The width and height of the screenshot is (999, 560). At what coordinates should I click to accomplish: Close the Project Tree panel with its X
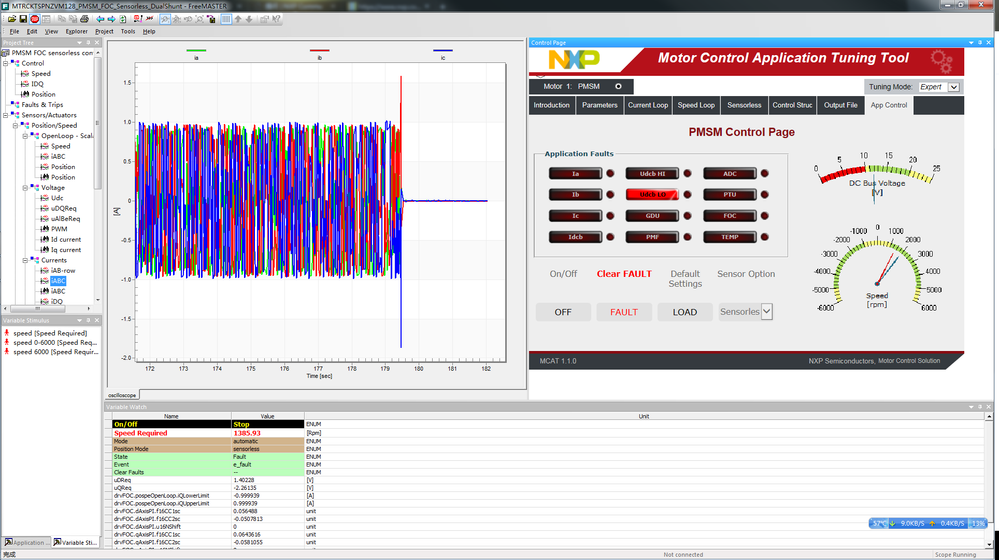[97, 43]
